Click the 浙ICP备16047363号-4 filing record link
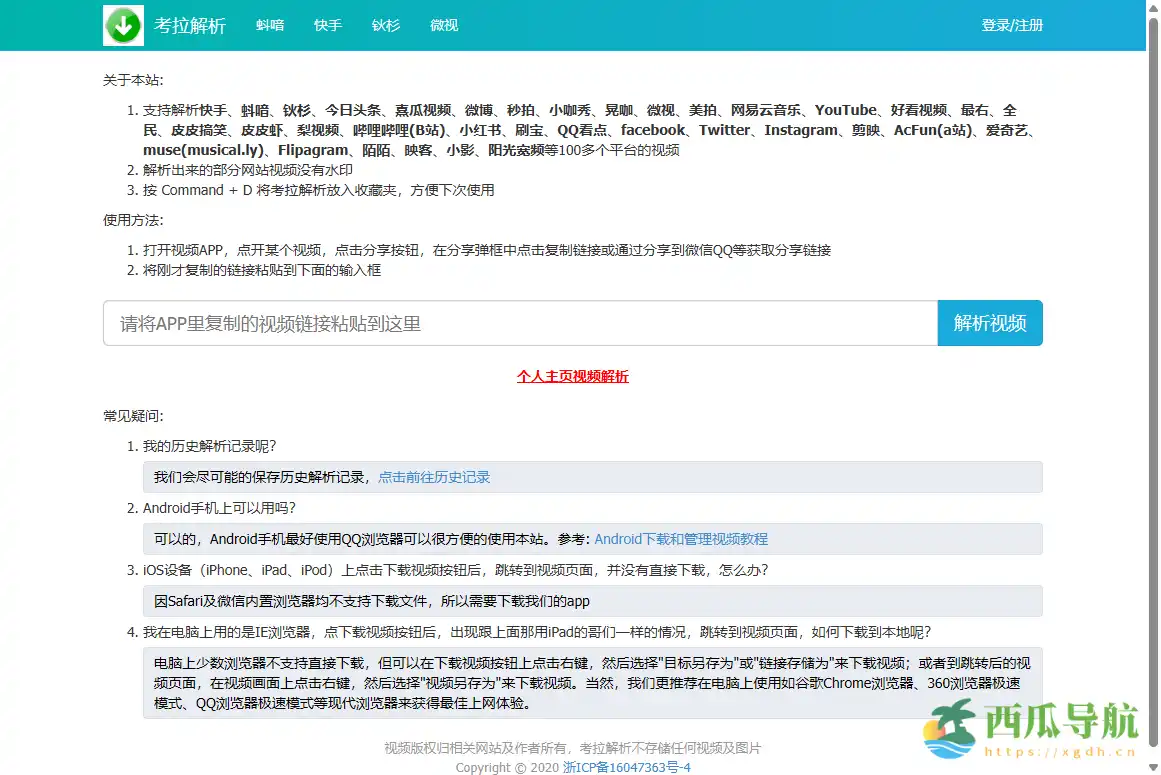This screenshot has width=1161, height=775. click(628, 767)
